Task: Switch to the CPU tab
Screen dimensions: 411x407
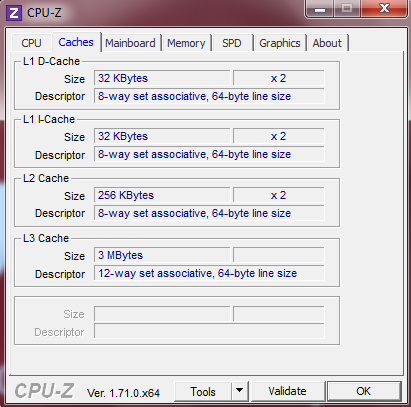Action: coord(31,43)
